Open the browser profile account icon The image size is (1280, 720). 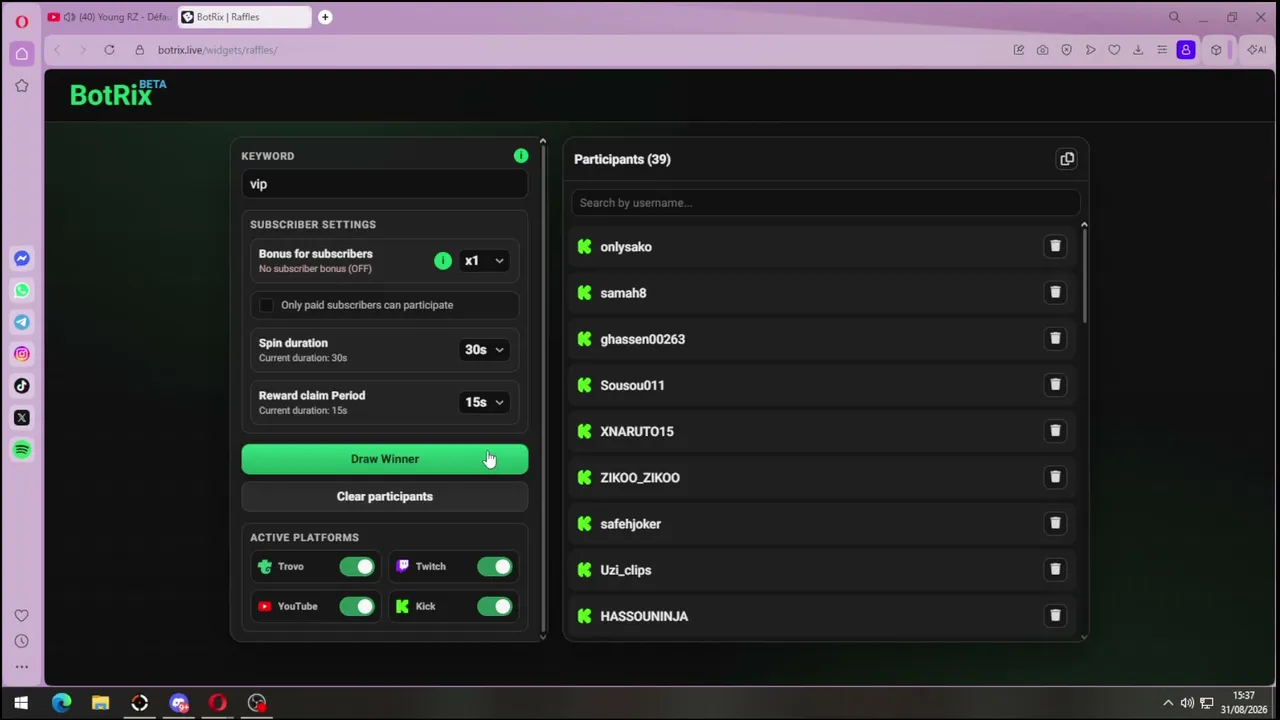tap(1185, 50)
